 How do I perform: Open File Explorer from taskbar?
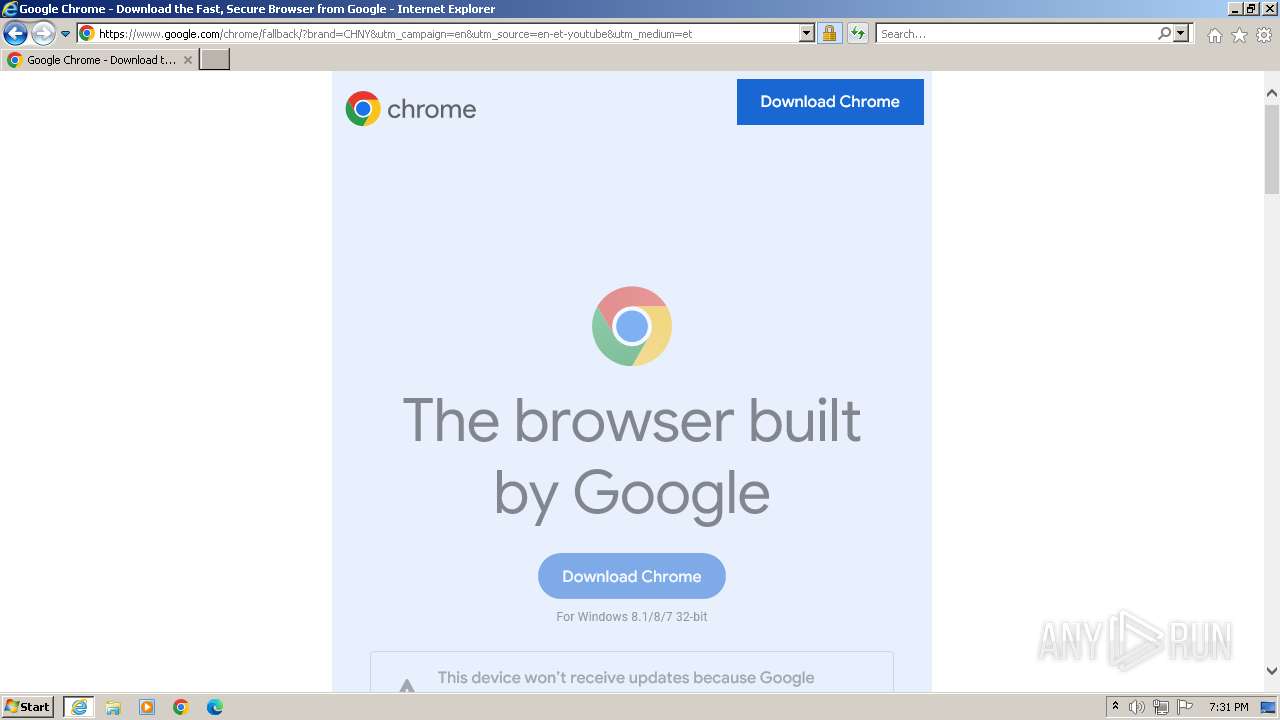click(113, 707)
